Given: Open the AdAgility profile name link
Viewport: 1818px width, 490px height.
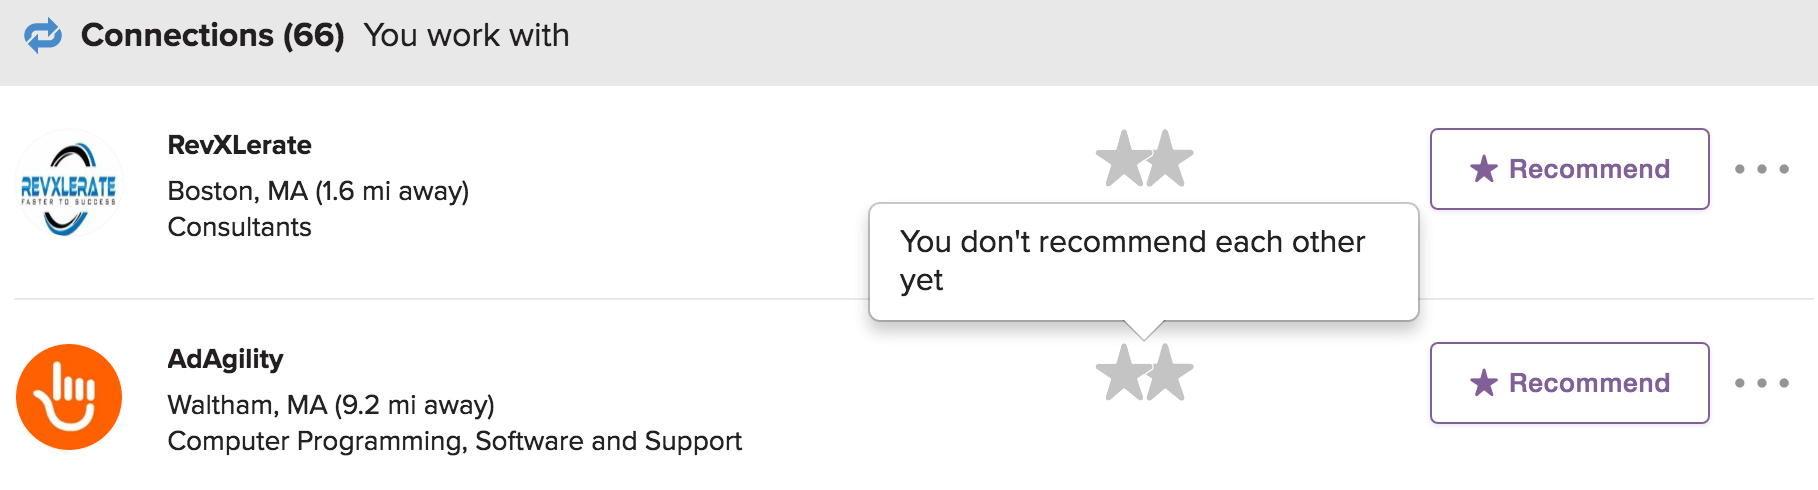Looking at the screenshot, I should coord(225,359).
